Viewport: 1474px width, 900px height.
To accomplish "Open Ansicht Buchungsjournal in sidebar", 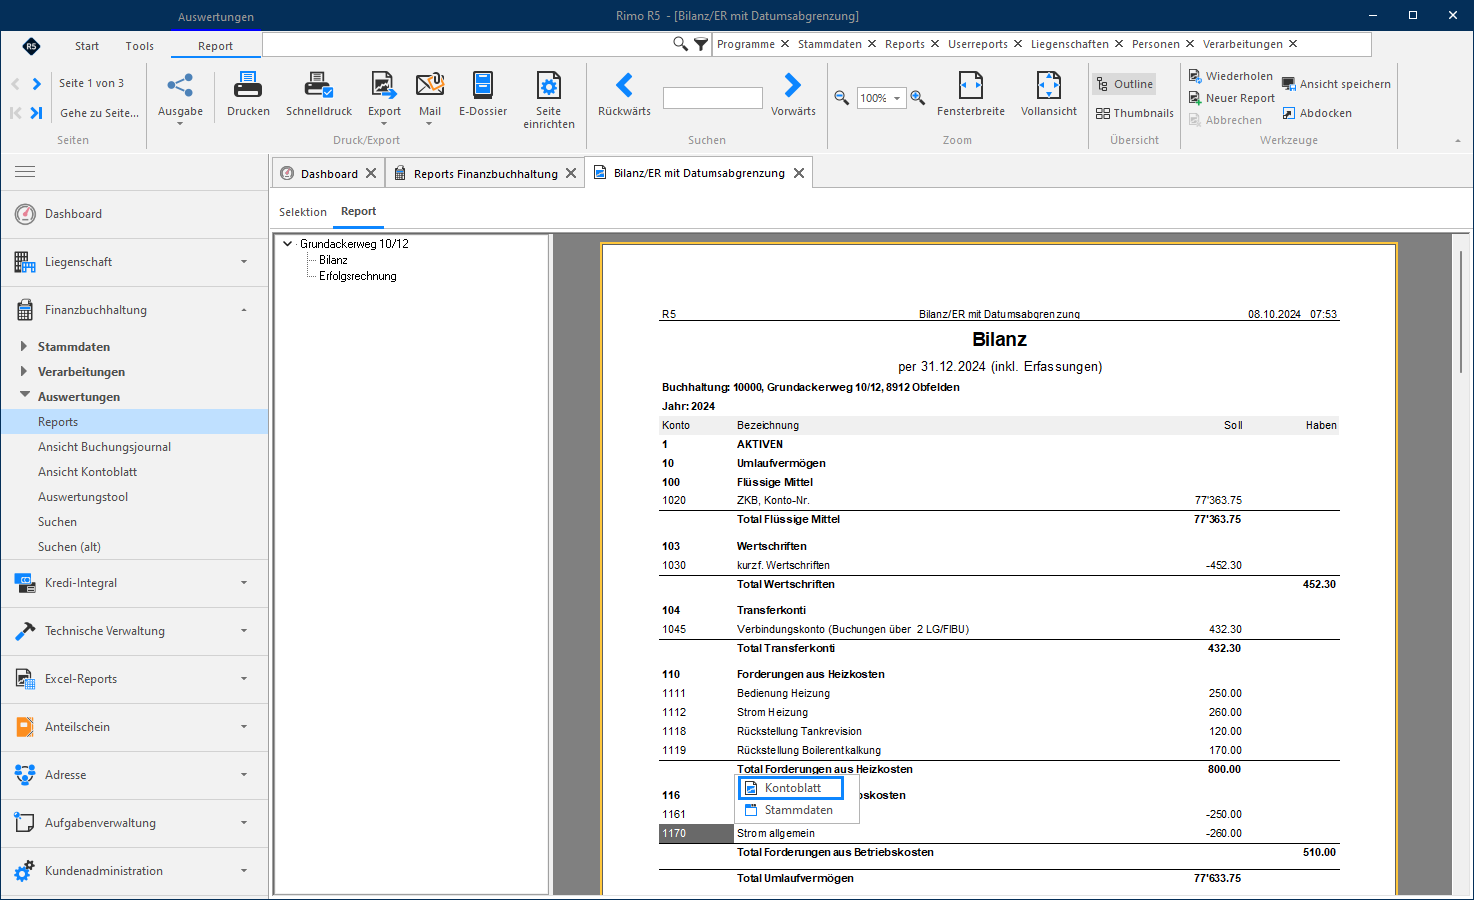I will (x=104, y=447).
